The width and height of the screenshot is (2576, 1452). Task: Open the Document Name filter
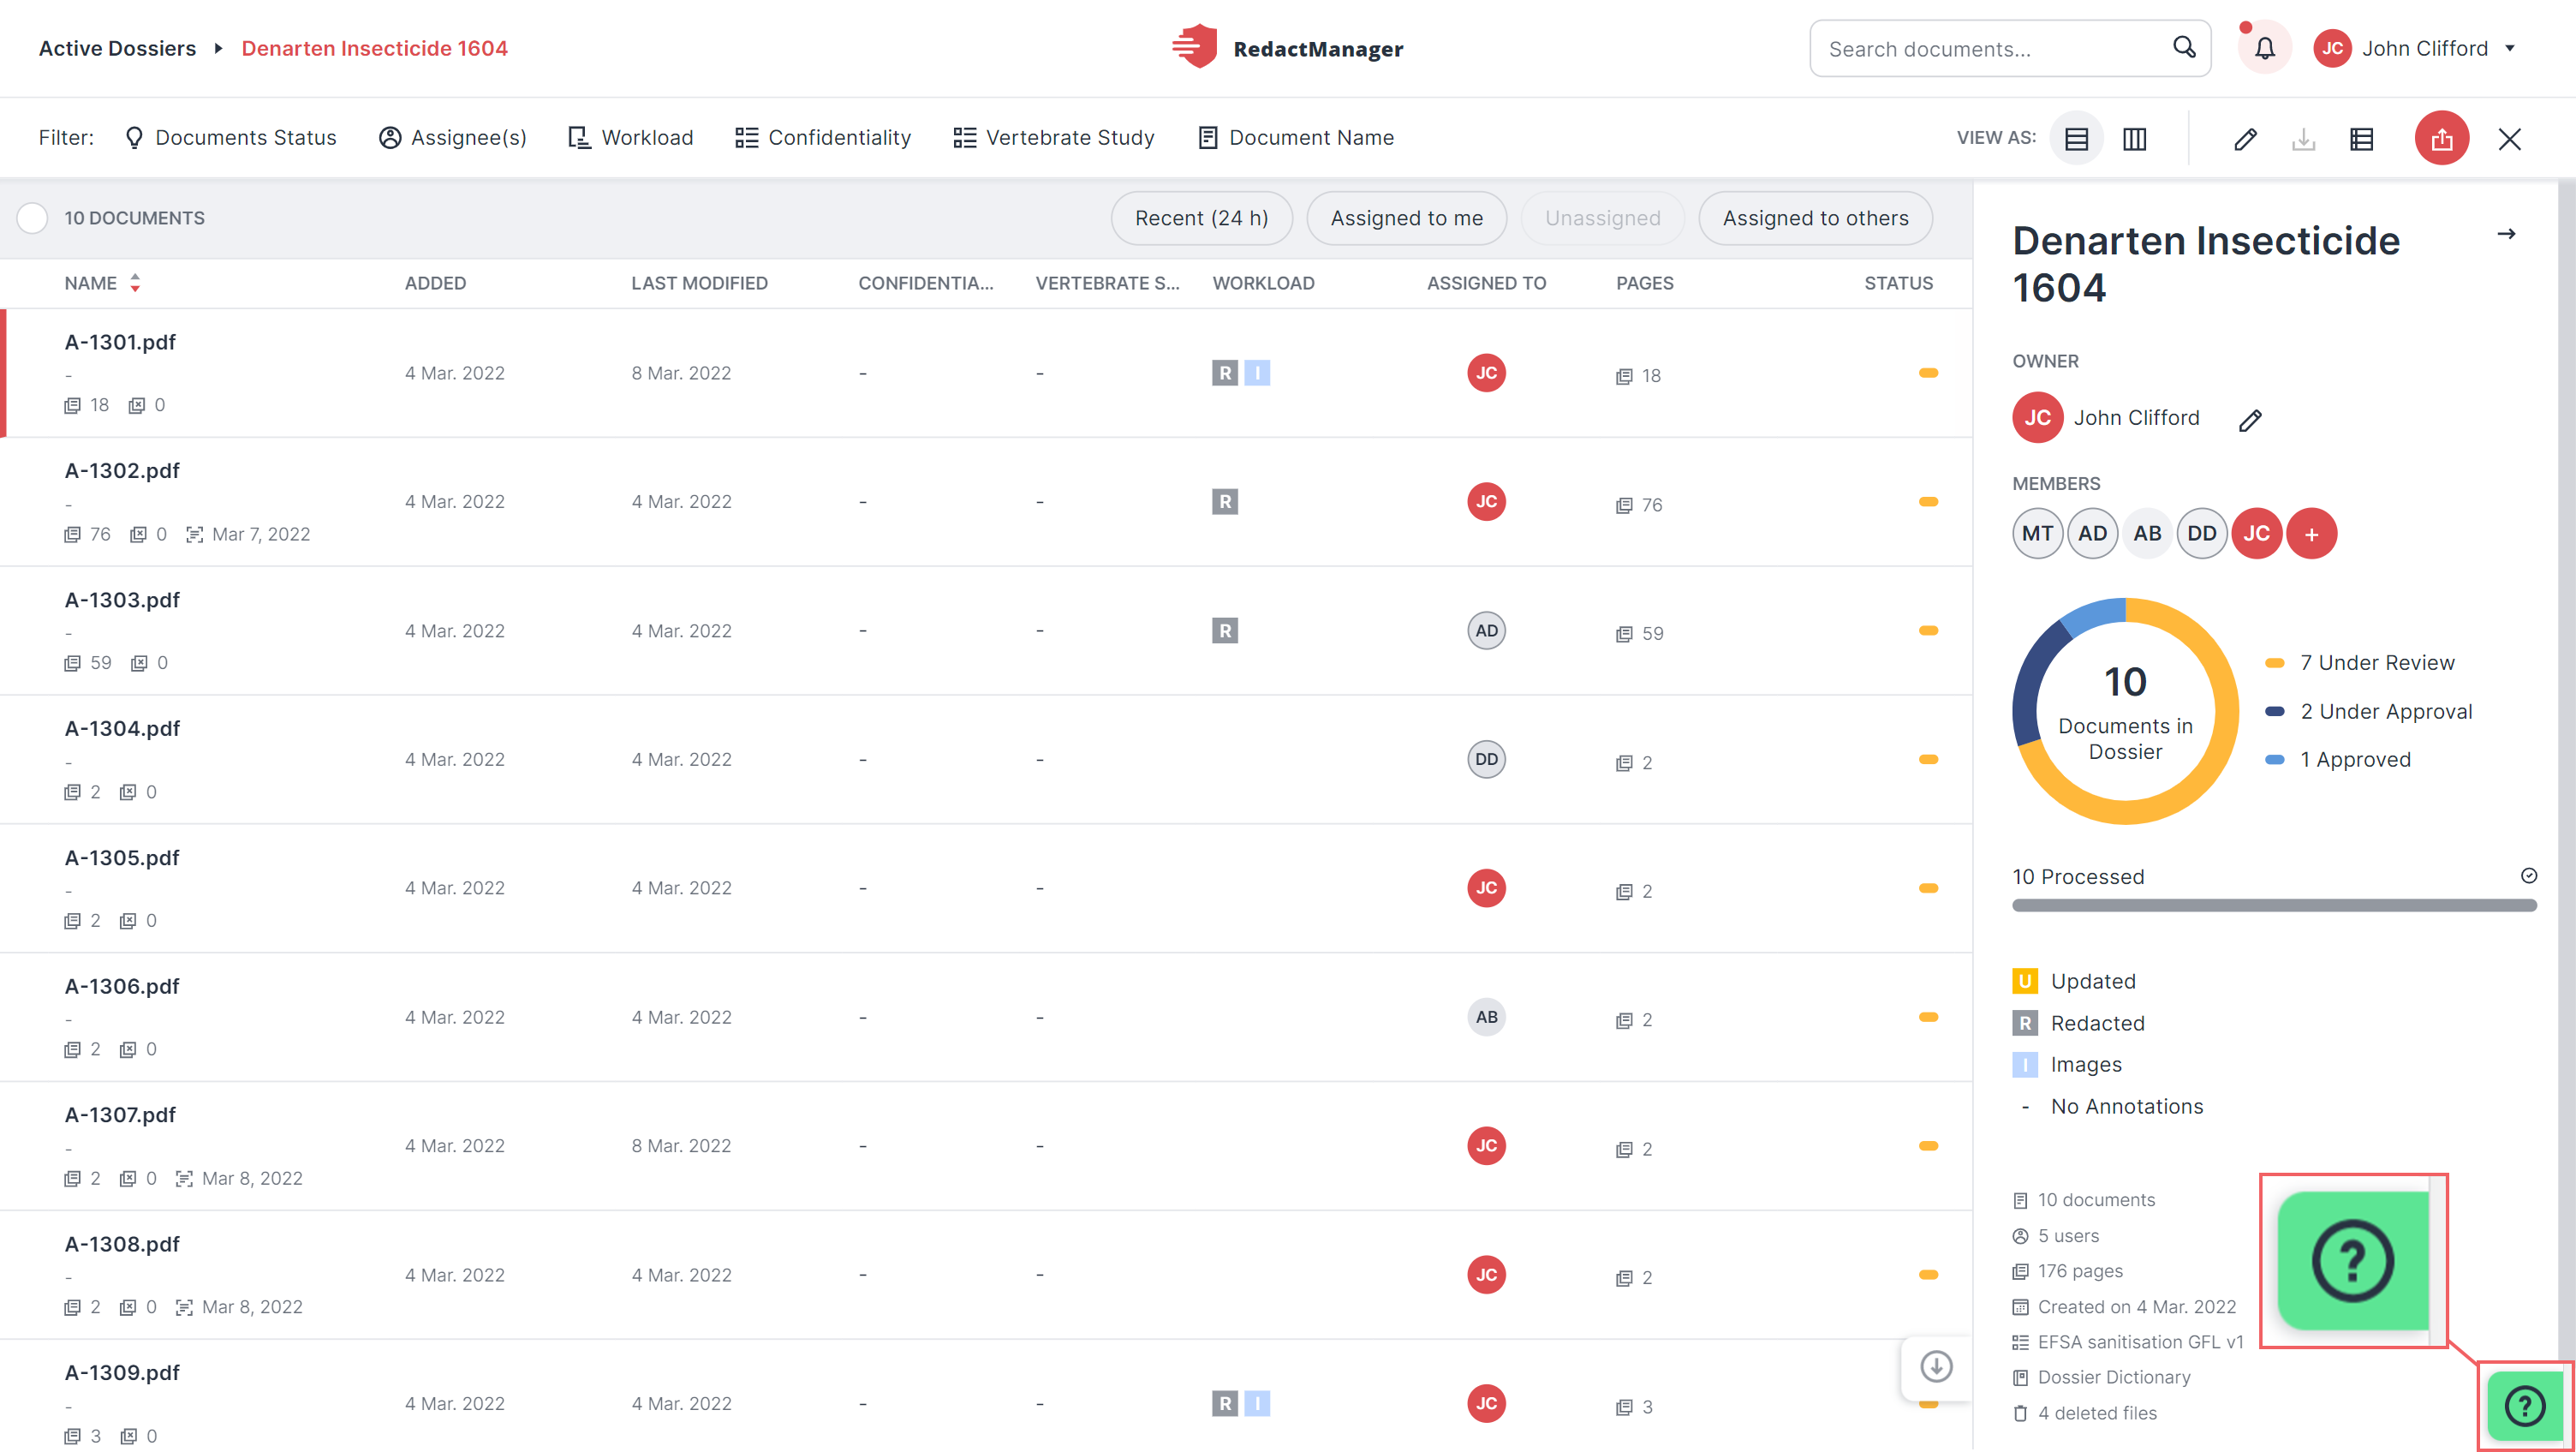click(x=1295, y=138)
